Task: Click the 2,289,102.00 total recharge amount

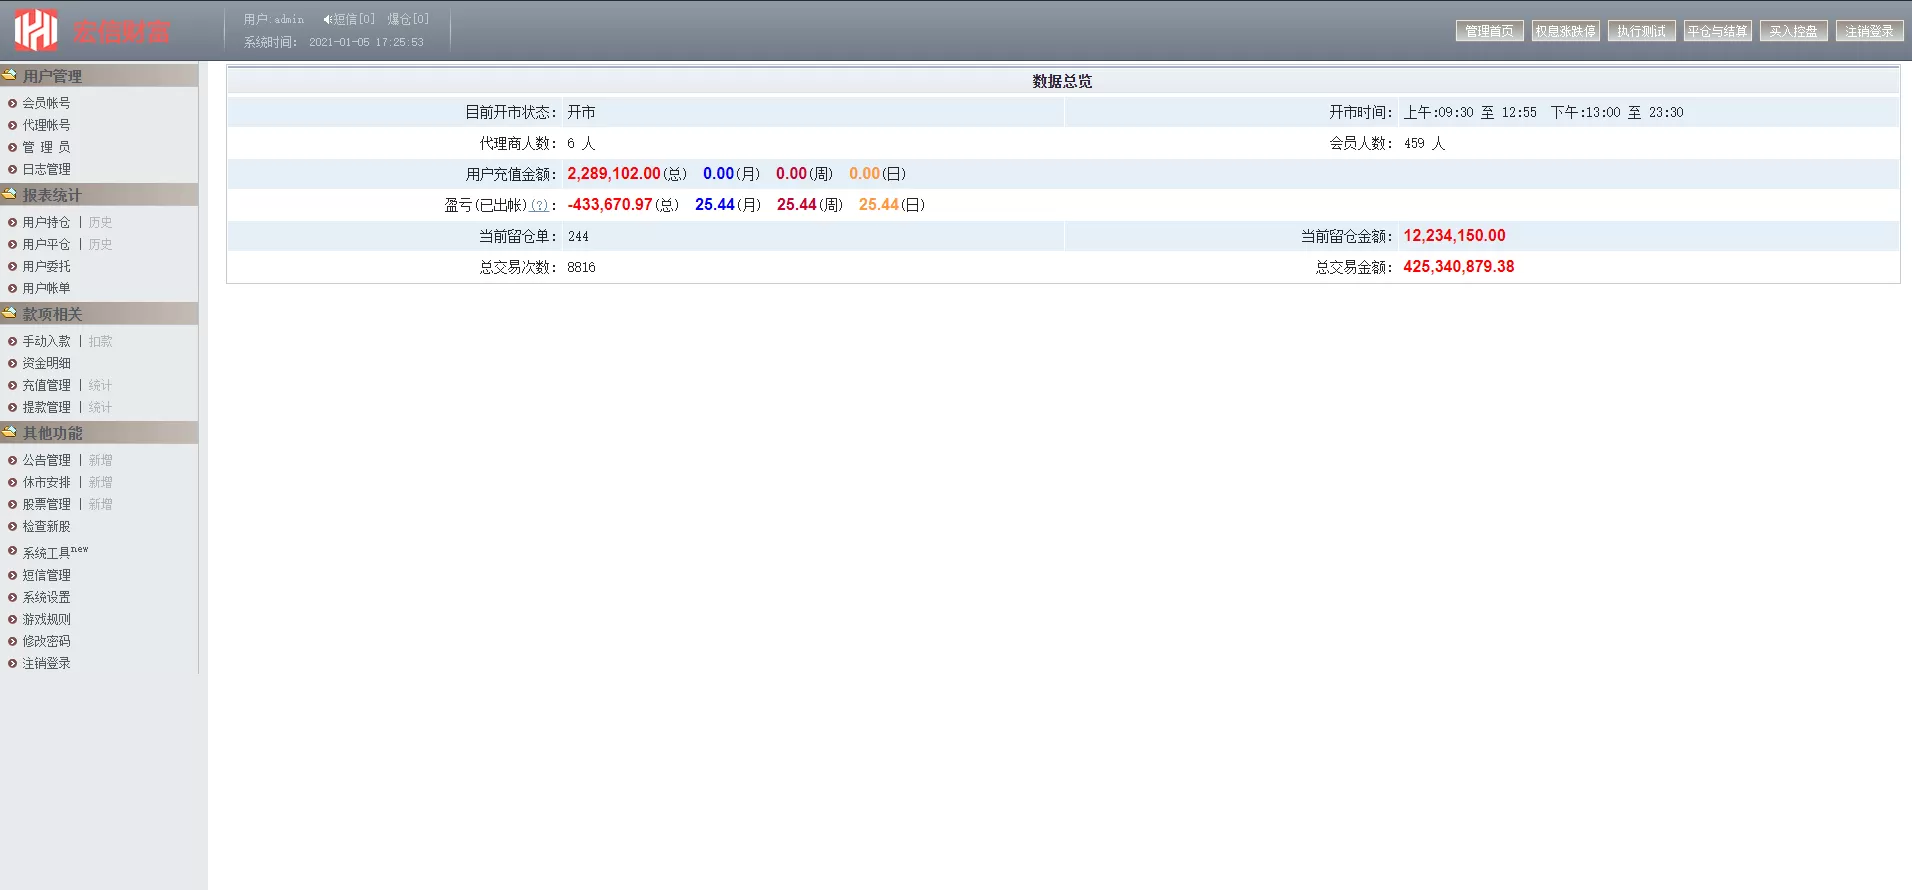Action: point(614,174)
